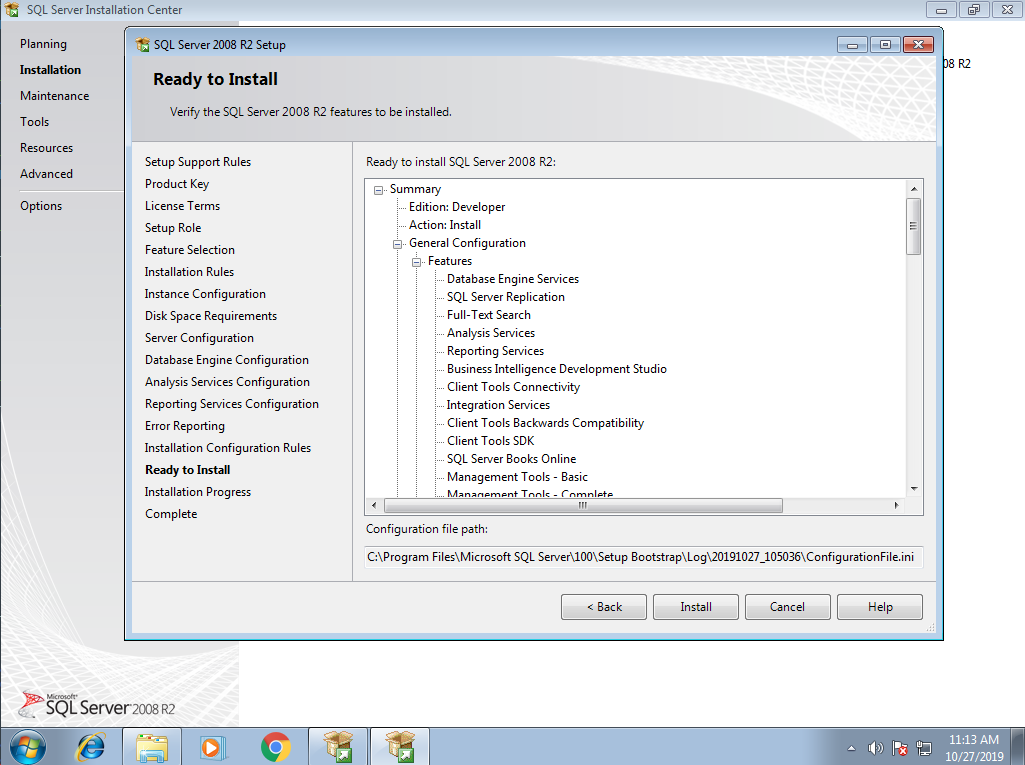The height and width of the screenshot is (765, 1025).
Task: Switch to first SQL Server setup taskbar icon
Action: [339, 747]
